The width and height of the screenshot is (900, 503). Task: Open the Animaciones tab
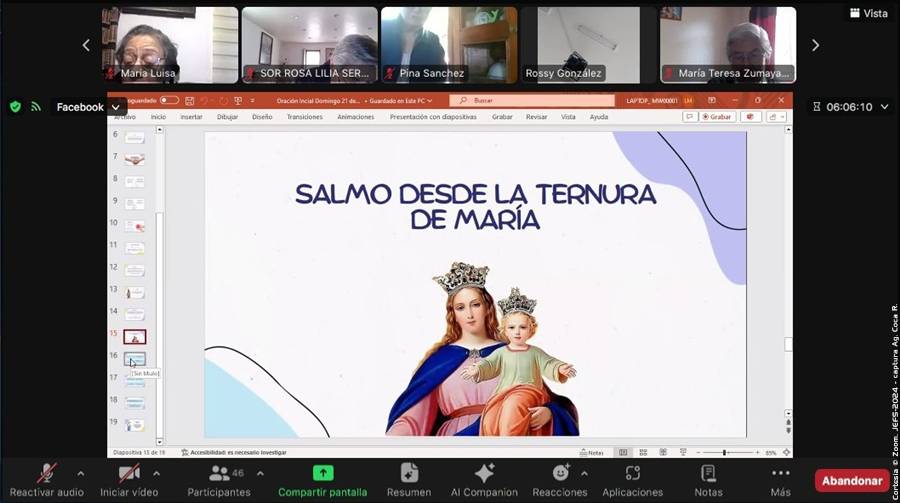click(356, 117)
